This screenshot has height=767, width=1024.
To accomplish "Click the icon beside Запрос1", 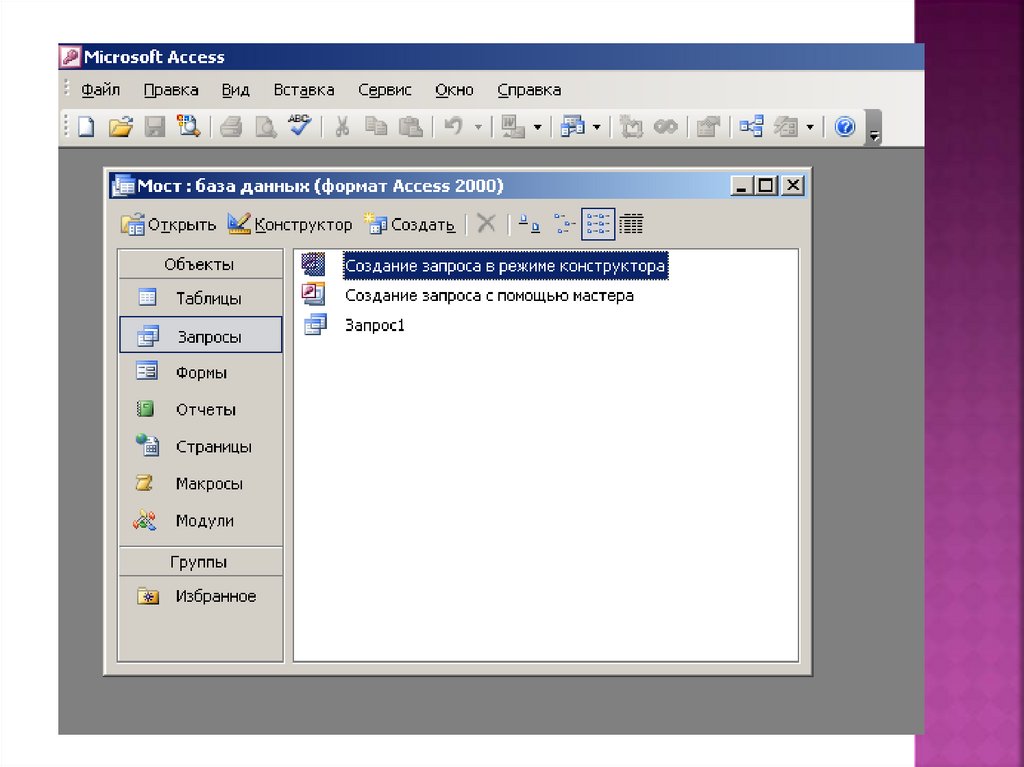I will pos(315,324).
